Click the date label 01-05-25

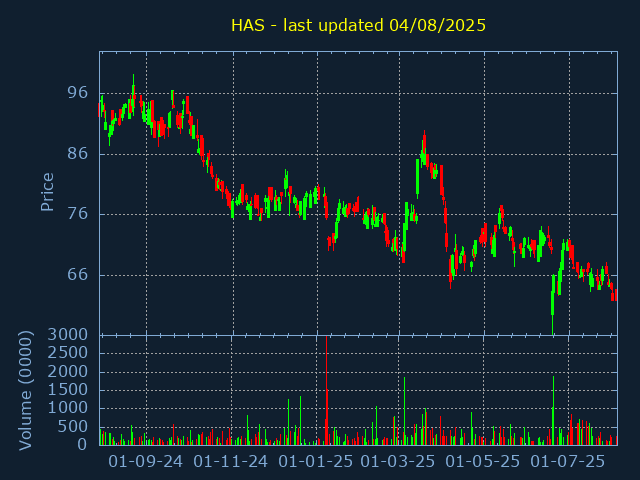pyautogui.click(x=482, y=462)
